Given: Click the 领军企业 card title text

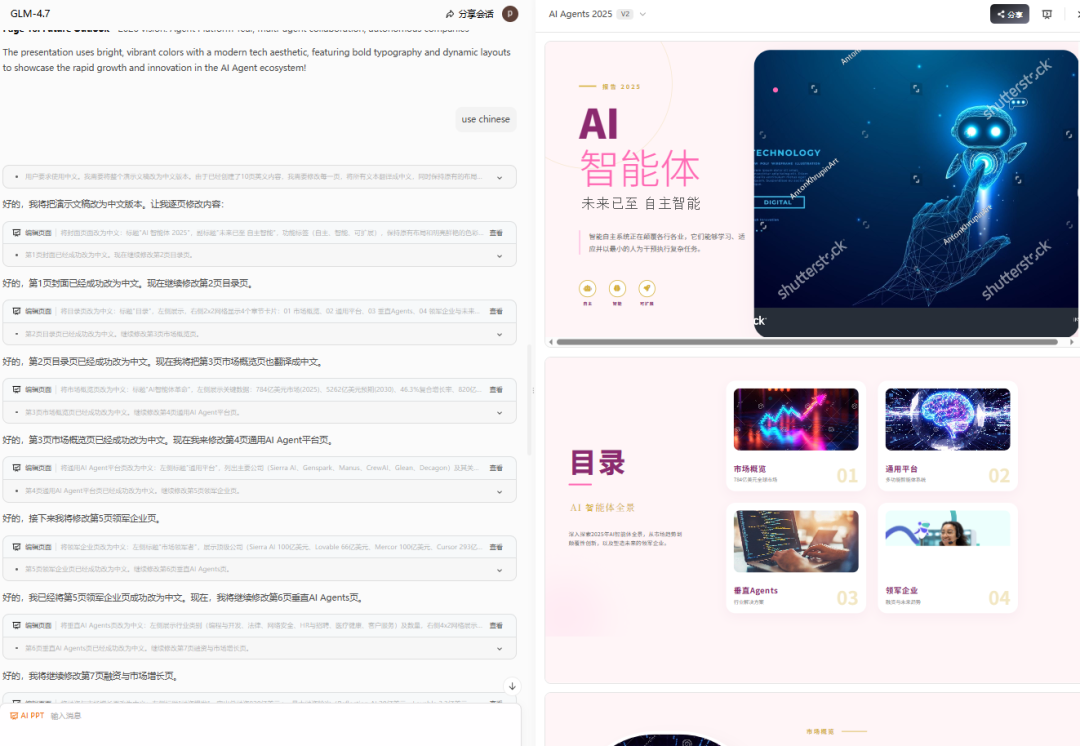Looking at the screenshot, I should [x=902, y=591].
